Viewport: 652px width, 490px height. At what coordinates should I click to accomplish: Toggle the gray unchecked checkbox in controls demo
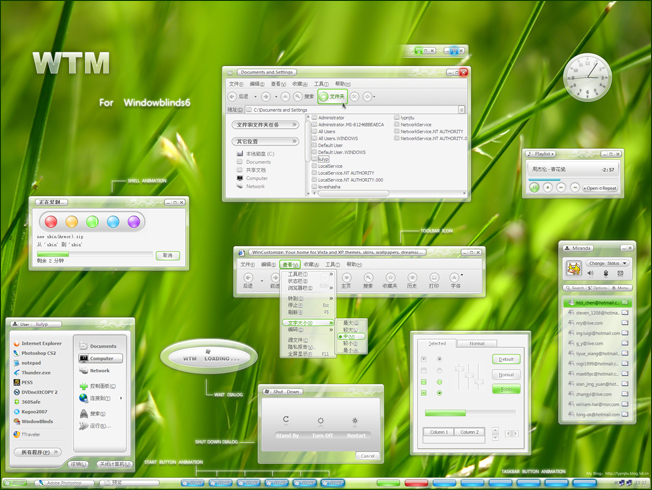[424, 370]
